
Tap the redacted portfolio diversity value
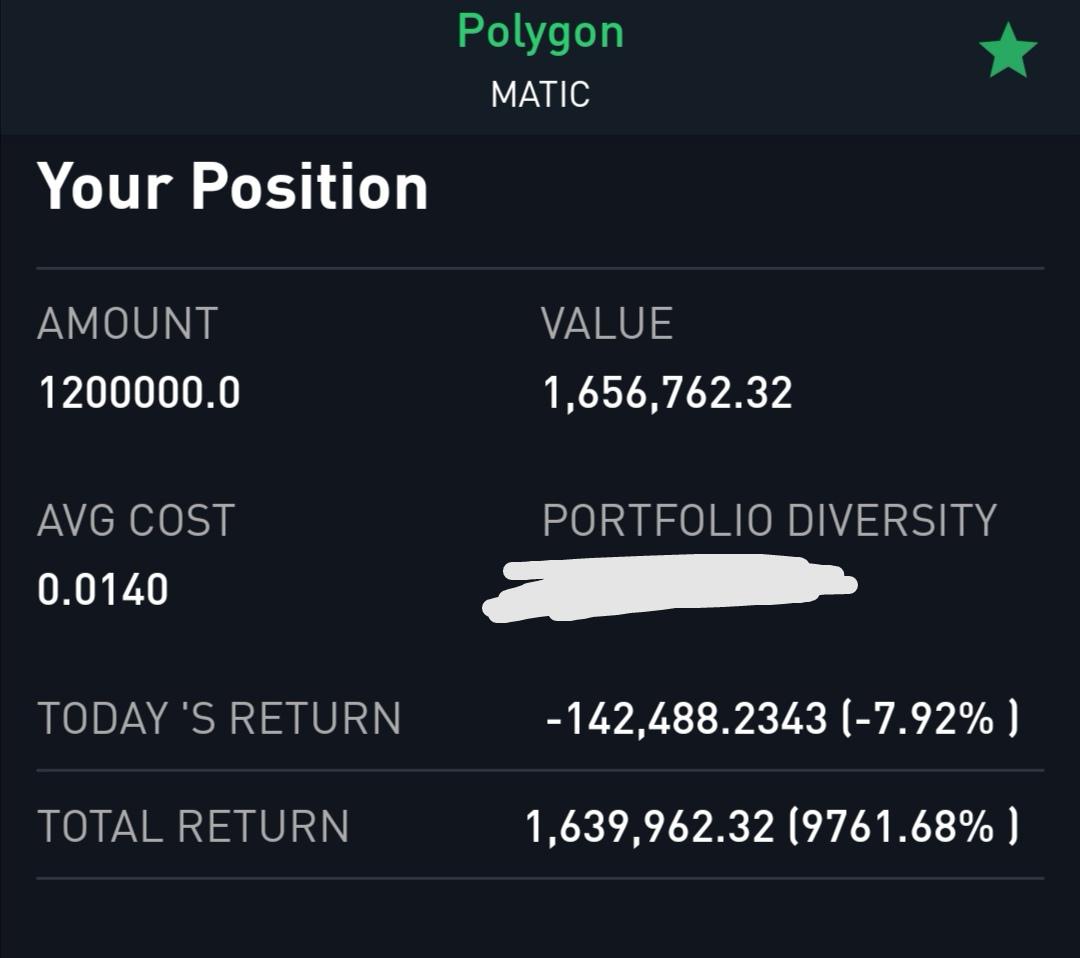[668, 587]
